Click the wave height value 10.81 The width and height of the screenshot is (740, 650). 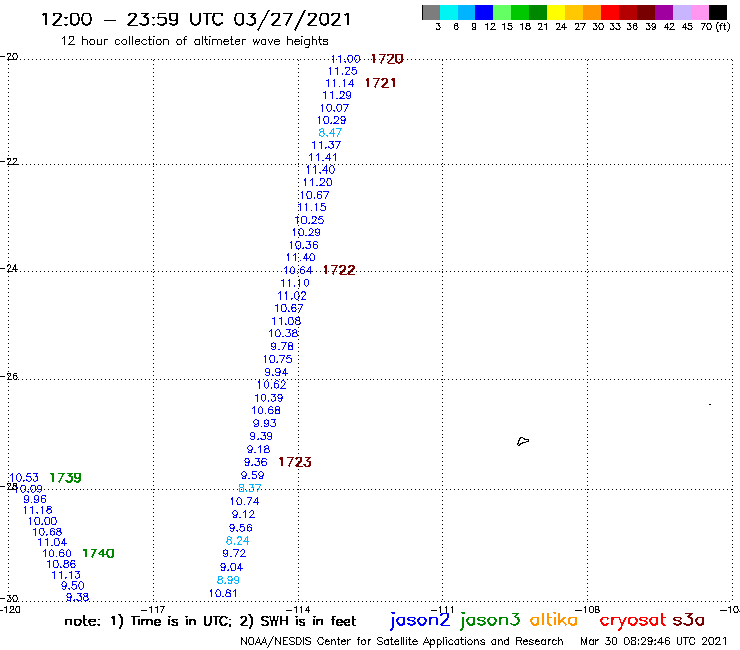click(223, 593)
